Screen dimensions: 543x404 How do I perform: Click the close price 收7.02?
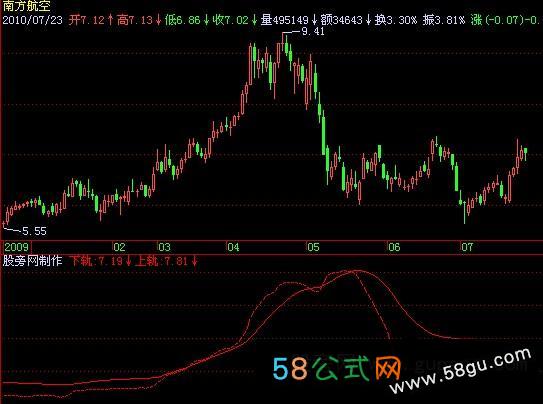pos(231,20)
